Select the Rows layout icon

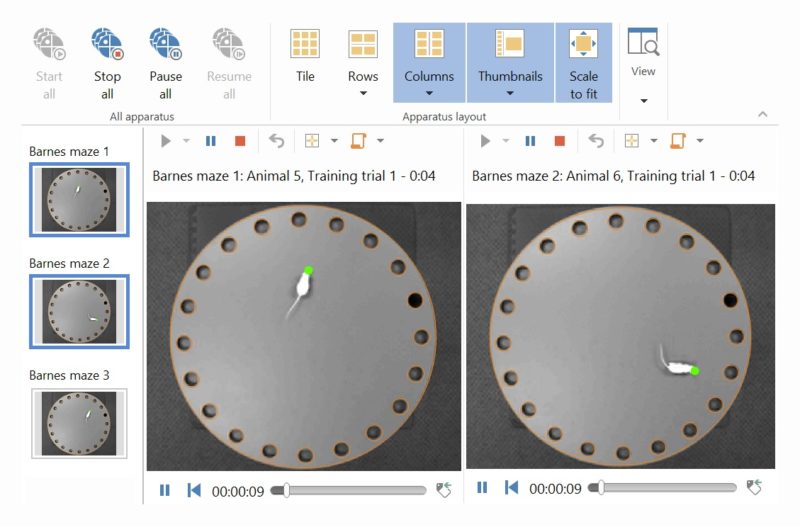[x=363, y=44]
